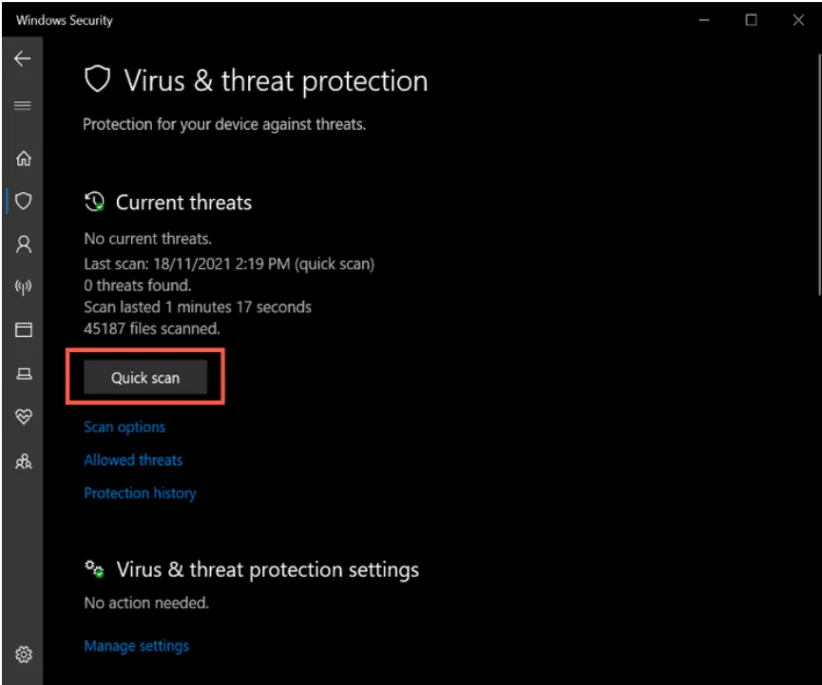Open the Home sidebar icon
822x685 pixels.
click(x=24, y=158)
